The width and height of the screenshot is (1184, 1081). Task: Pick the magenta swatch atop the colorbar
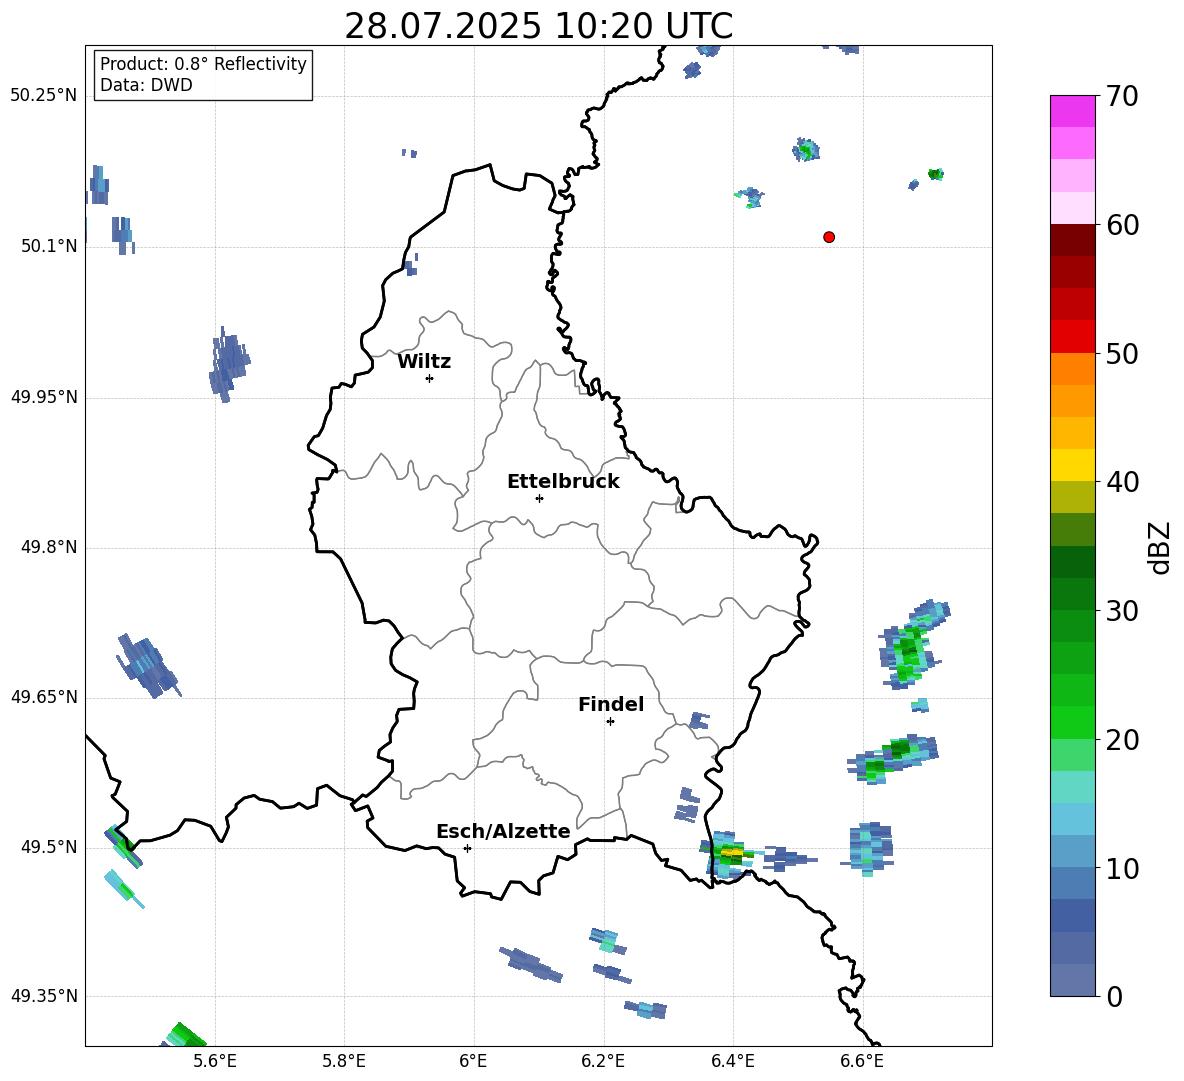[x=1073, y=111]
